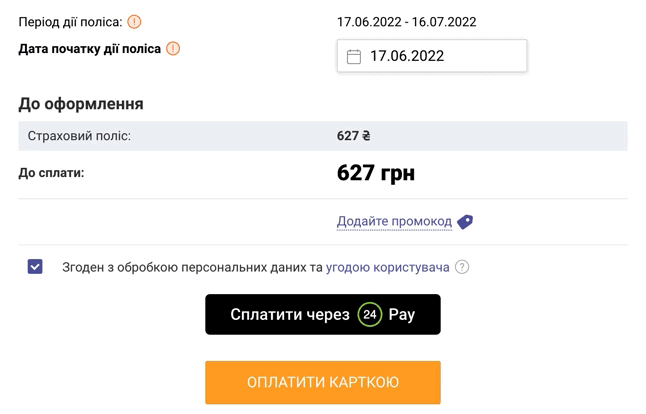Open the calendar icon in the date field
This screenshot has height=414, width=646.
(x=353, y=56)
